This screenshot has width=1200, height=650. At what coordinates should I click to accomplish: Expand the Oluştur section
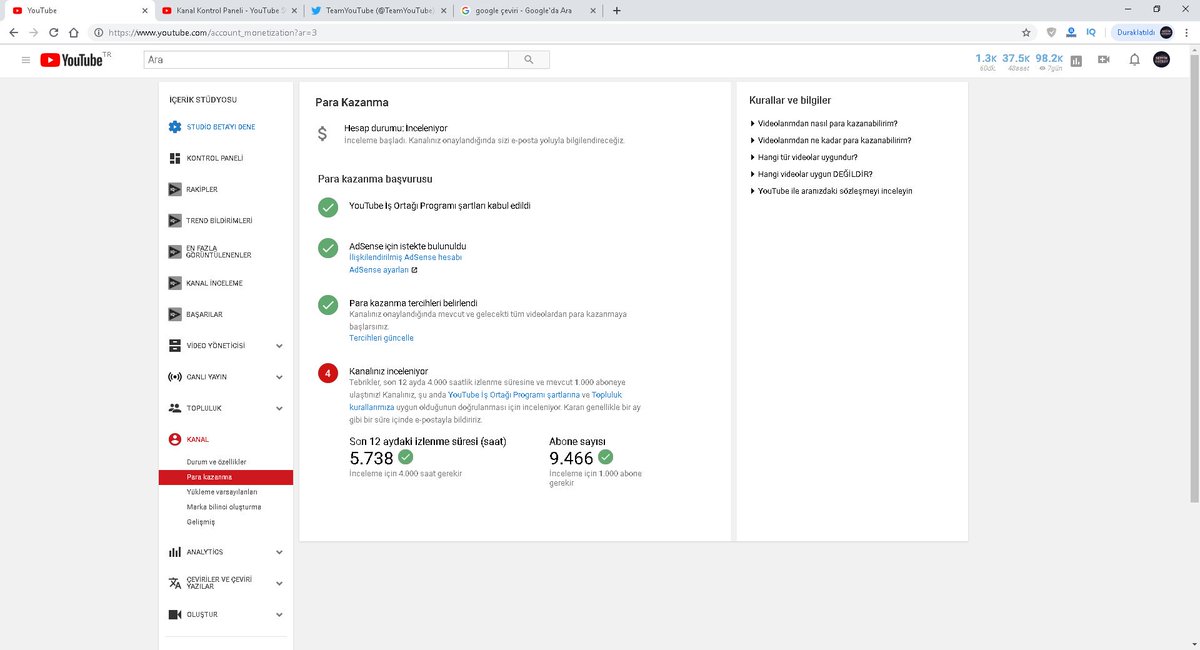(279, 614)
